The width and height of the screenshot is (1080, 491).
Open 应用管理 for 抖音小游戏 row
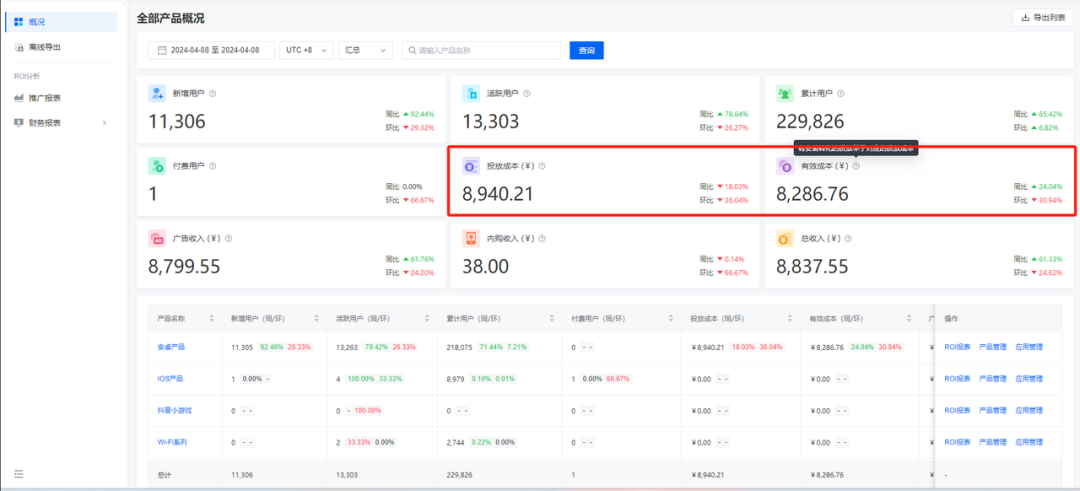point(1029,410)
